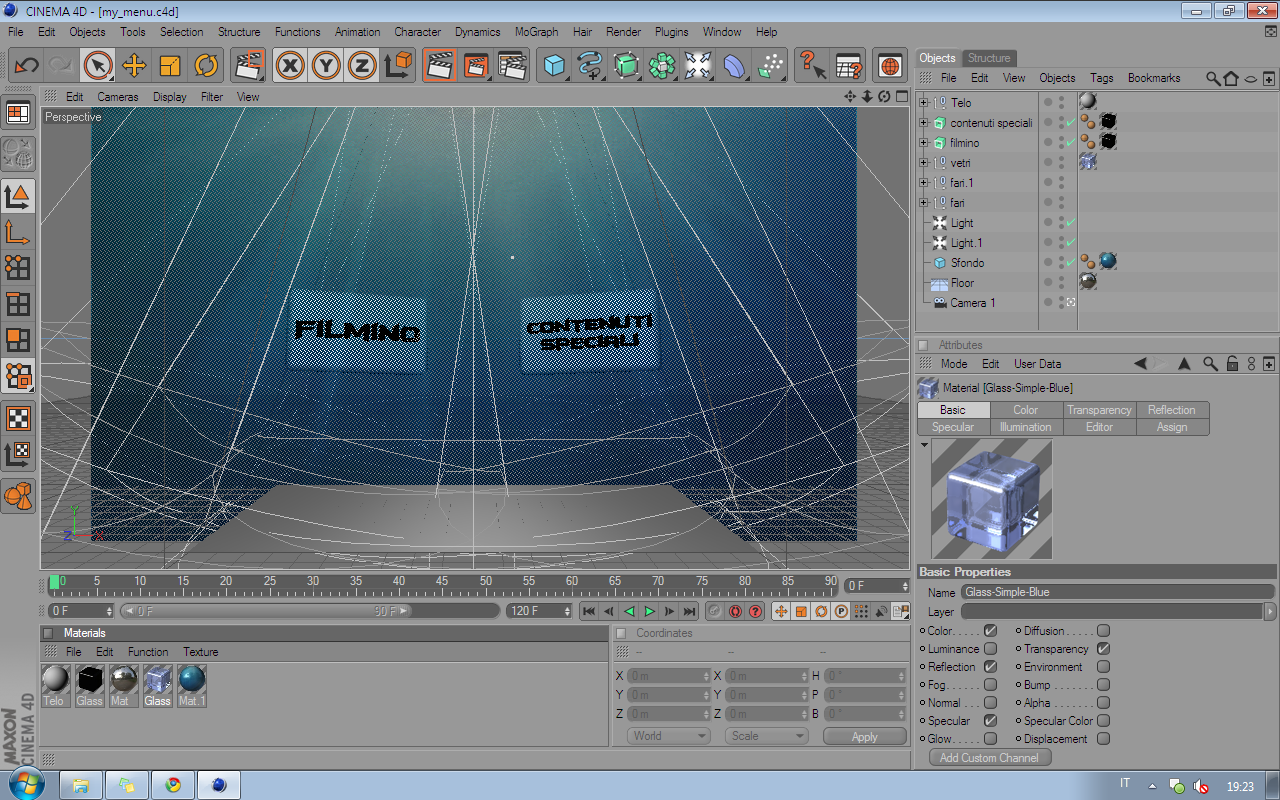Switch to the Illumination tab
The width and height of the screenshot is (1280, 800).
[1026, 427]
